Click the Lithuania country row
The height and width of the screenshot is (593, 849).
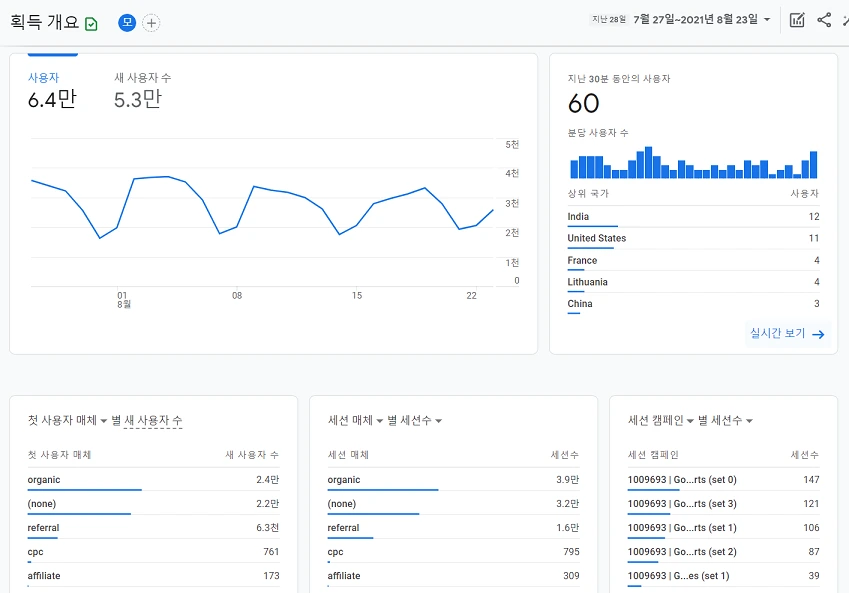click(x=693, y=282)
